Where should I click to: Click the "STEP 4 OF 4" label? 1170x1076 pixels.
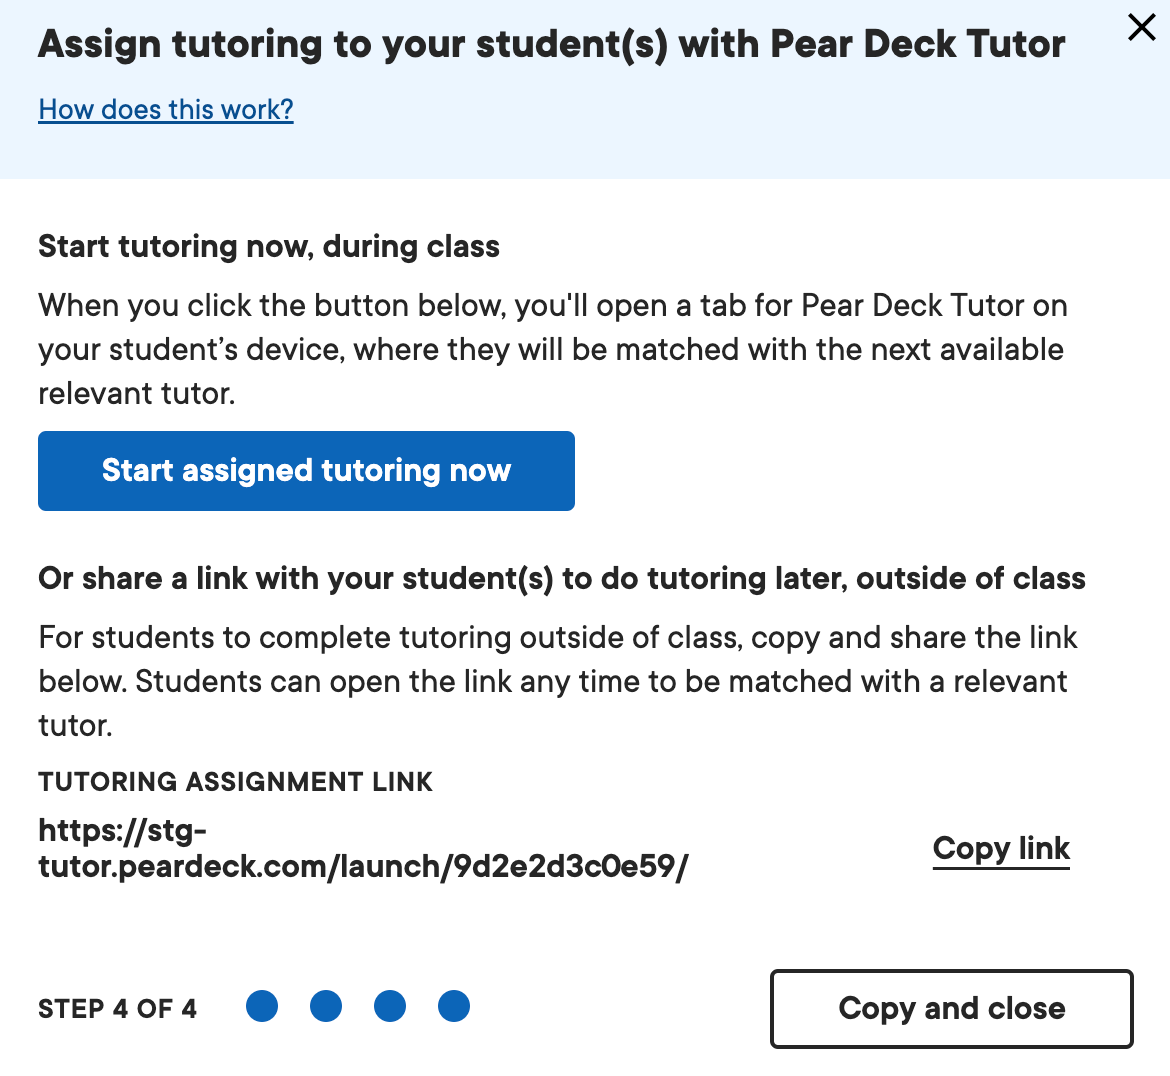pos(117,1008)
